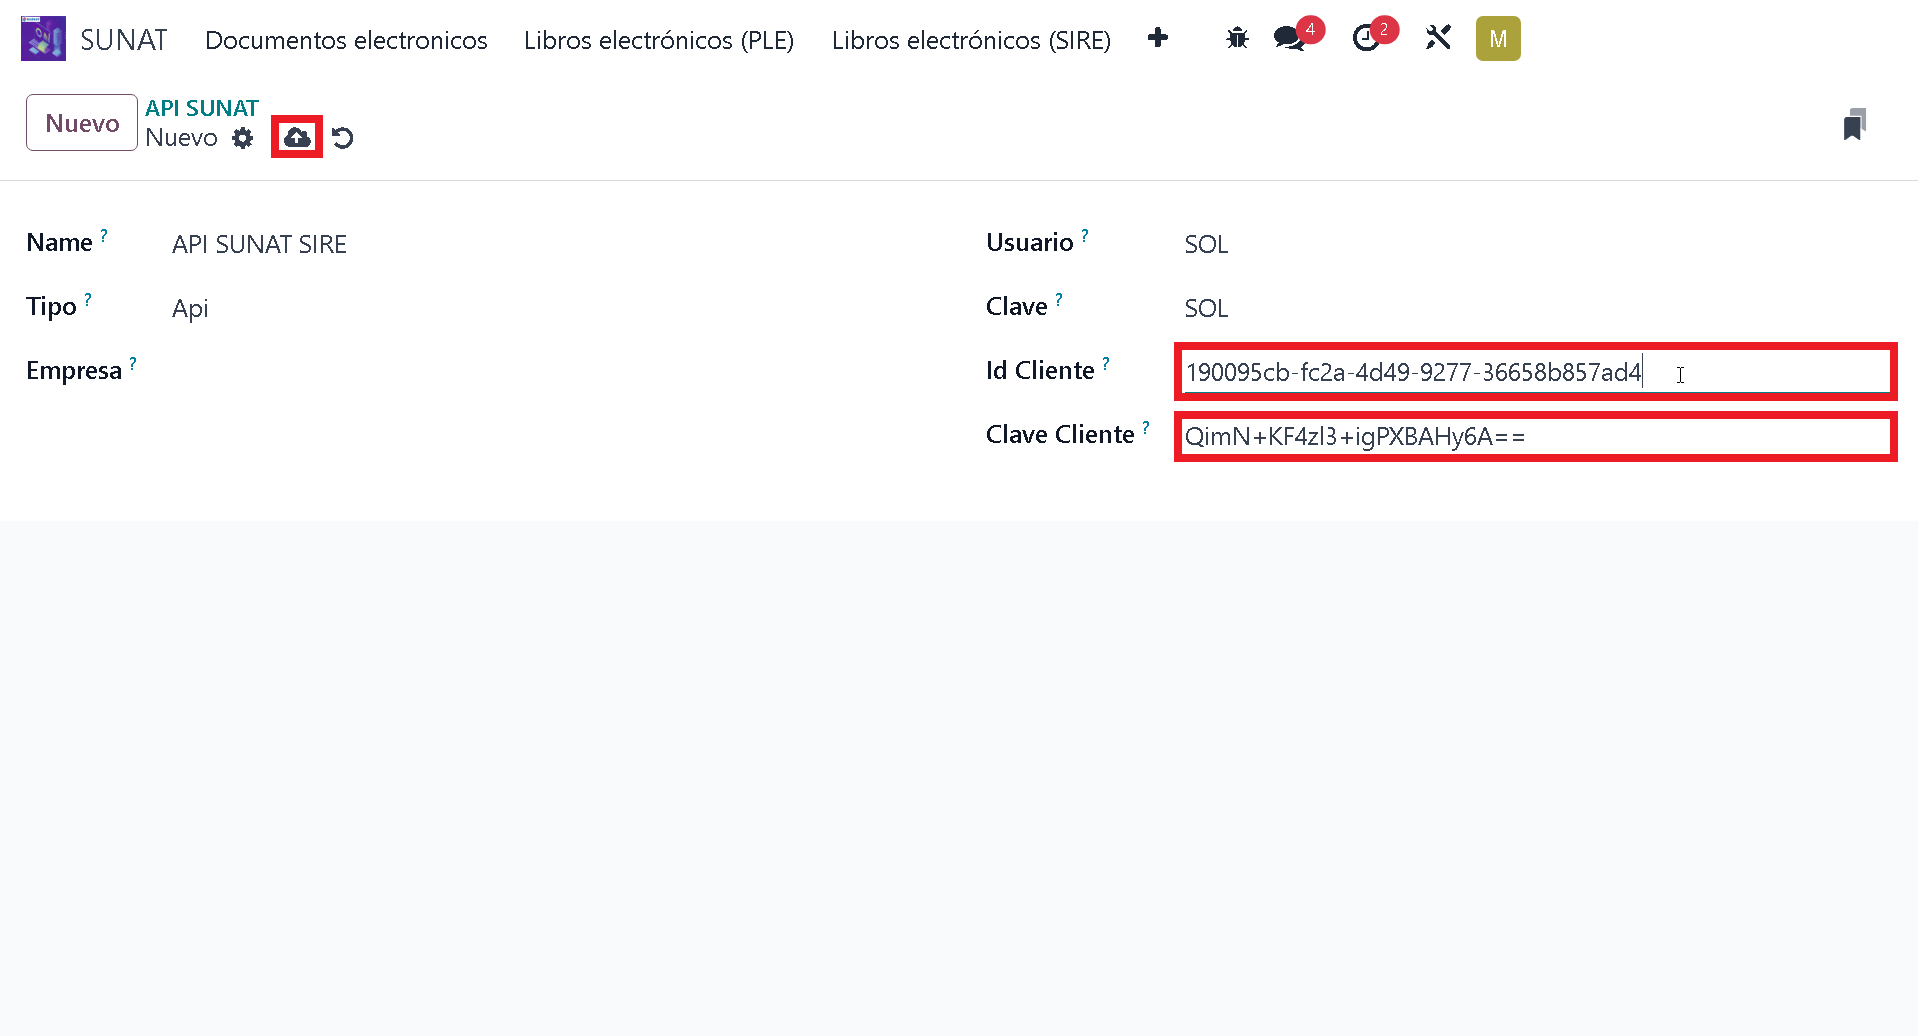The height and width of the screenshot is (1036, 1918).
Task: Click the wrench and screwdriver tools icon
Action: tap(1438, 39)
